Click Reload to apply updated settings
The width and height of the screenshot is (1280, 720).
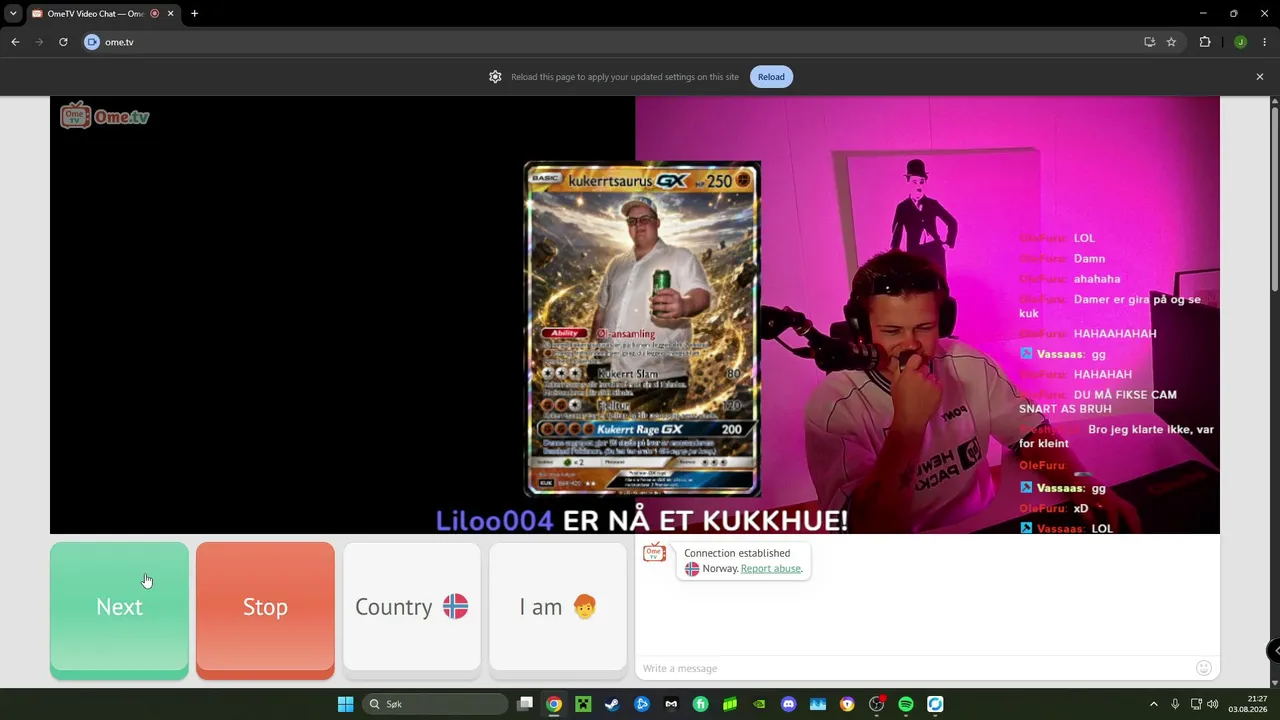tap(771, 77)
